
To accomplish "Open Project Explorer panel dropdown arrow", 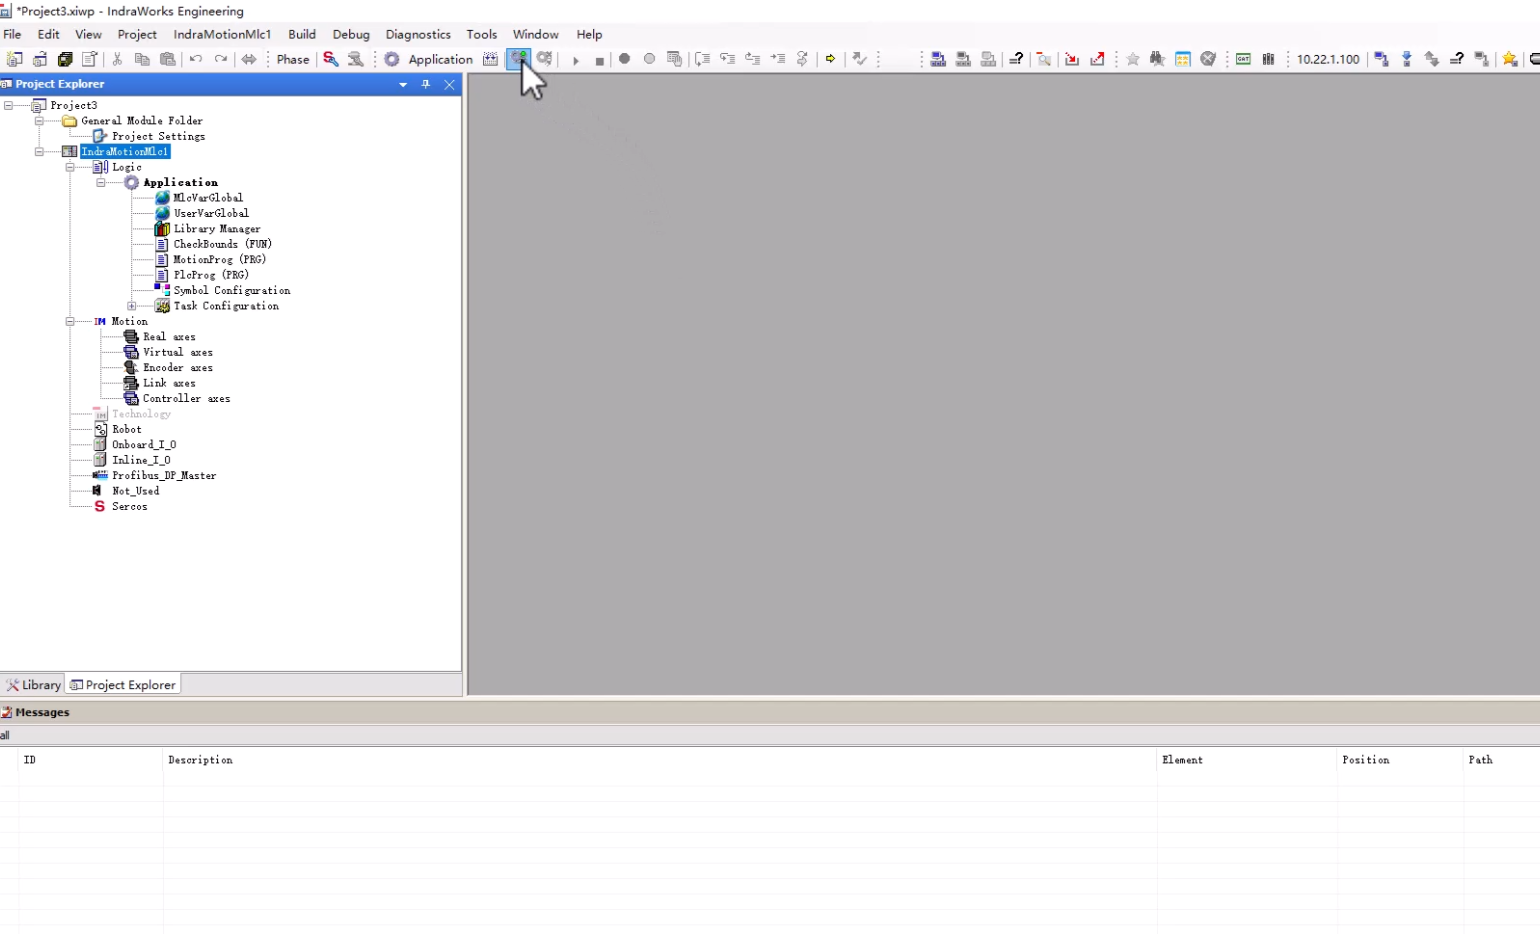I will click(x=403, y=84).
